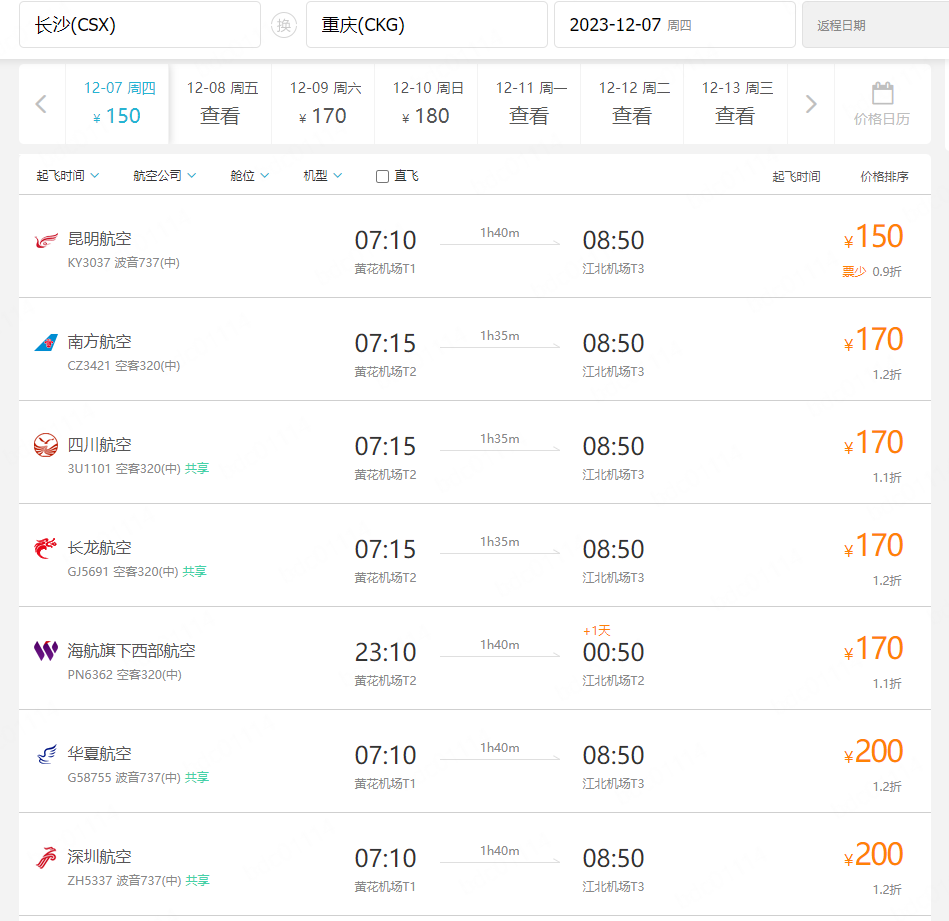Click the 海航旗下西部航空 W logo

pyautogui.click(x=46, y=651)
